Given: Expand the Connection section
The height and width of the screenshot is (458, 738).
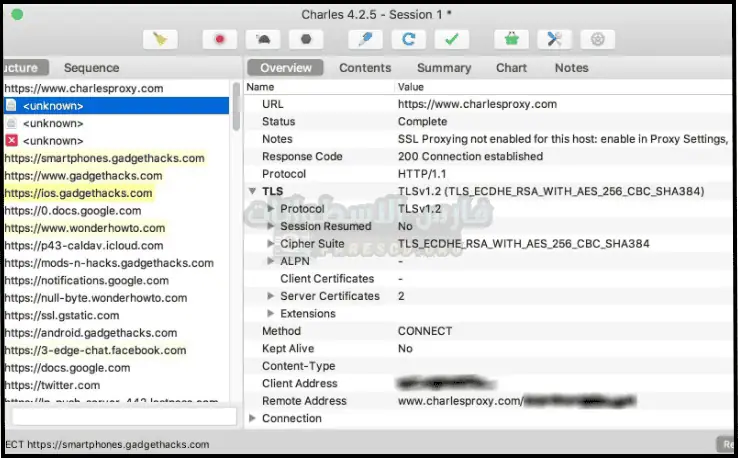Looking at the screenshot, I should point(252,419).
